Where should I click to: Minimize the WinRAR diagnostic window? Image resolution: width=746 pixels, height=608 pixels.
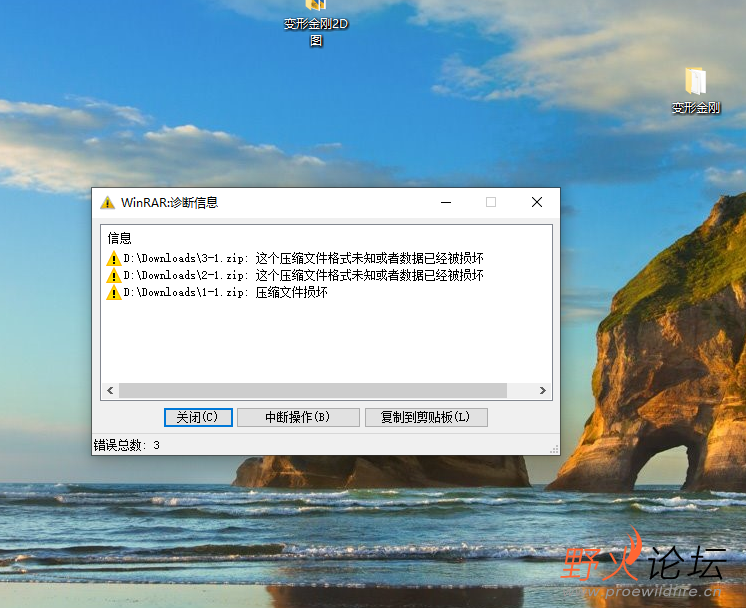click(x=446, y=202)
